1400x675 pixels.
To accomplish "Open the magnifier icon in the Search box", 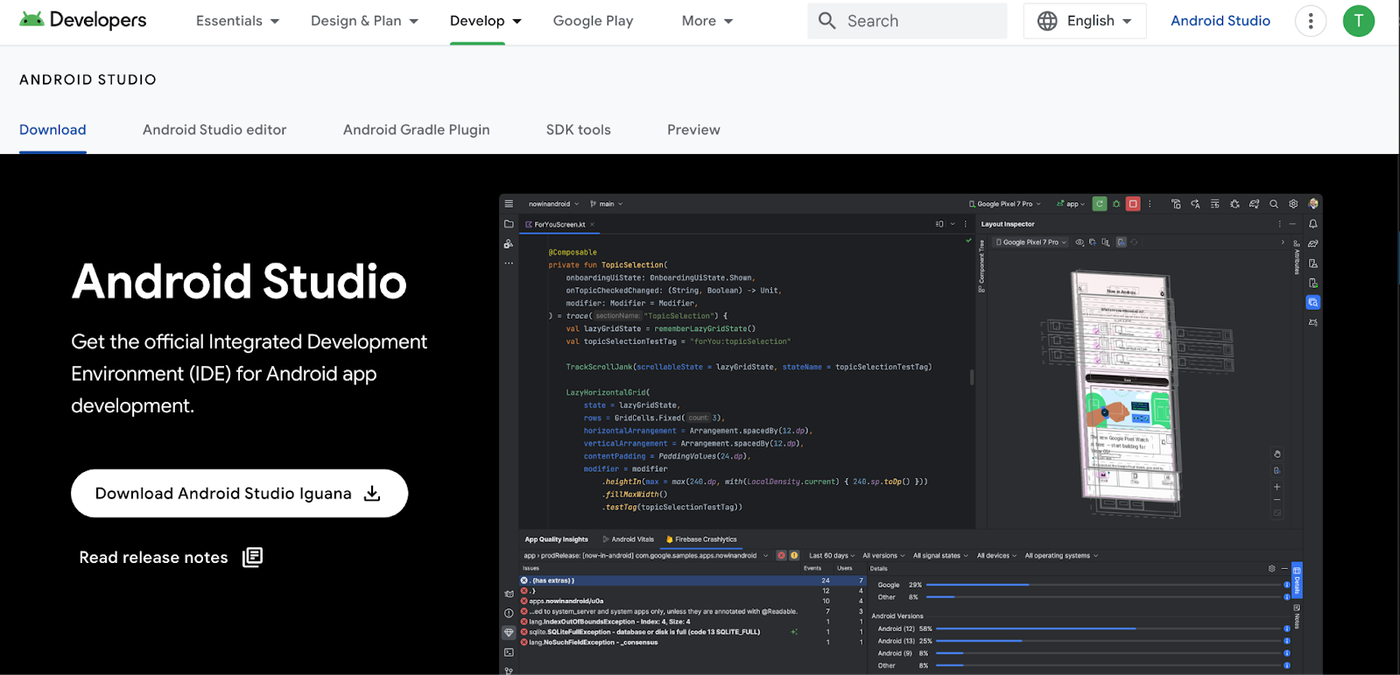I will tap(827, 21).
